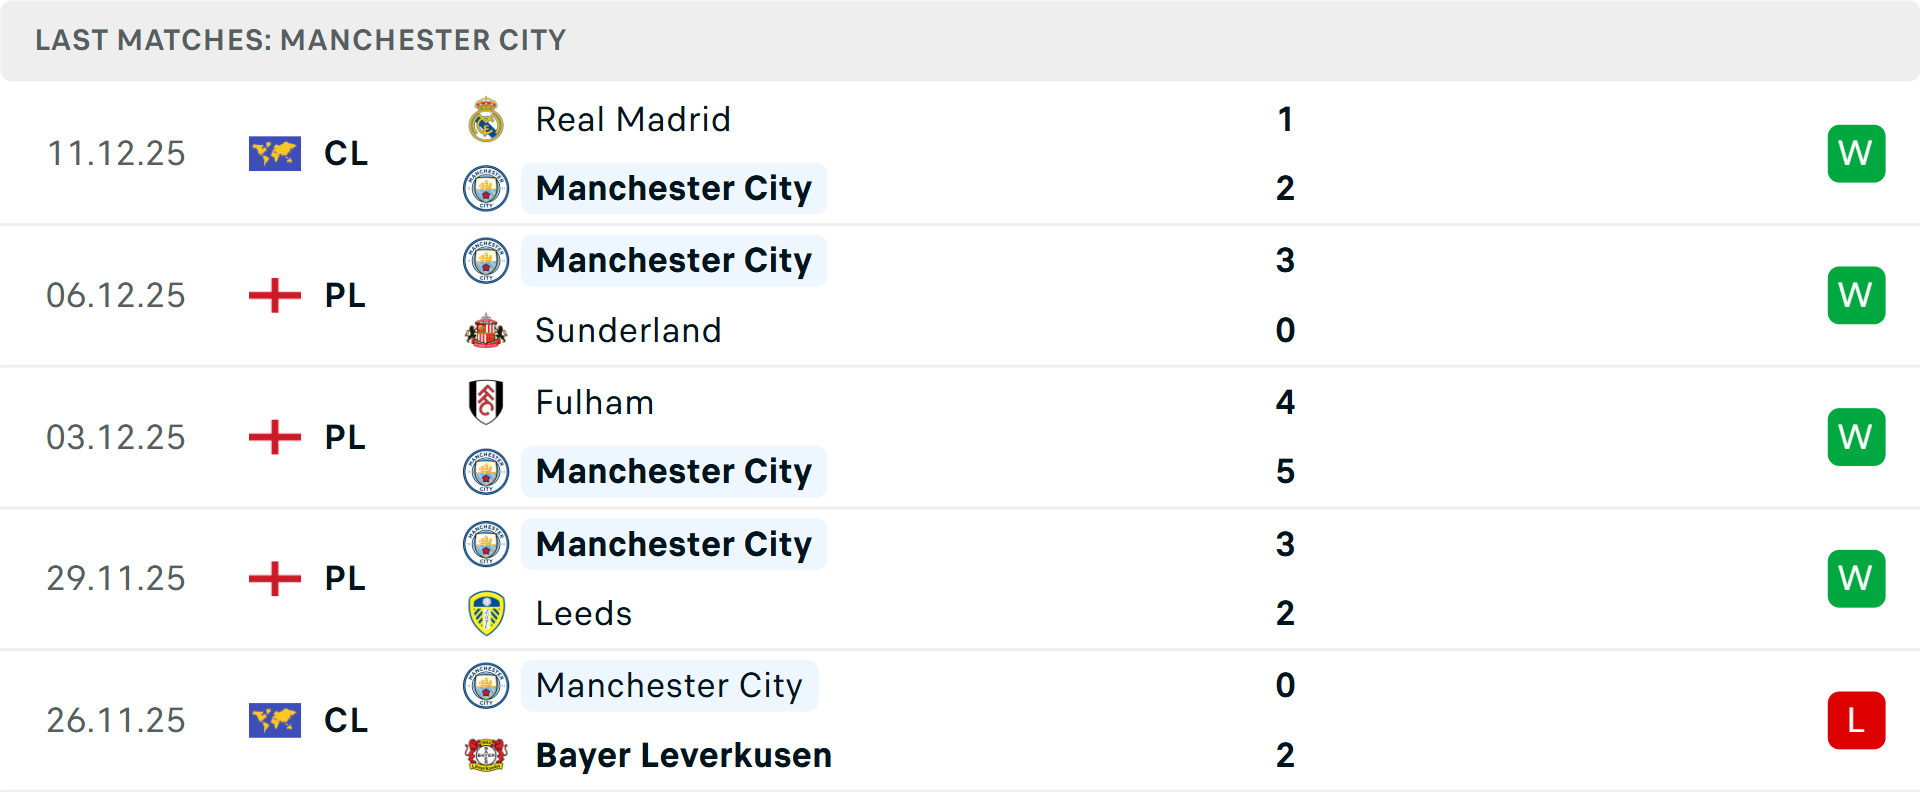Click Champions League flag icon for 11.12.25
Viewport: 1920px width, 792px height.
pyautogui.click(x=275, y=154)
